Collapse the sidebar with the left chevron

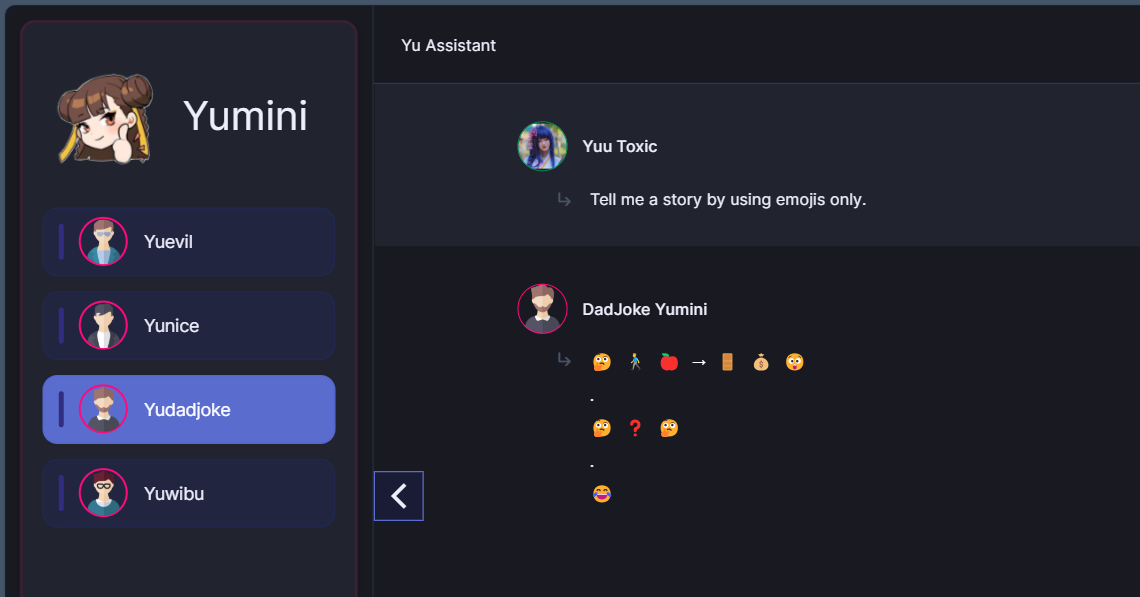point(399,496)
